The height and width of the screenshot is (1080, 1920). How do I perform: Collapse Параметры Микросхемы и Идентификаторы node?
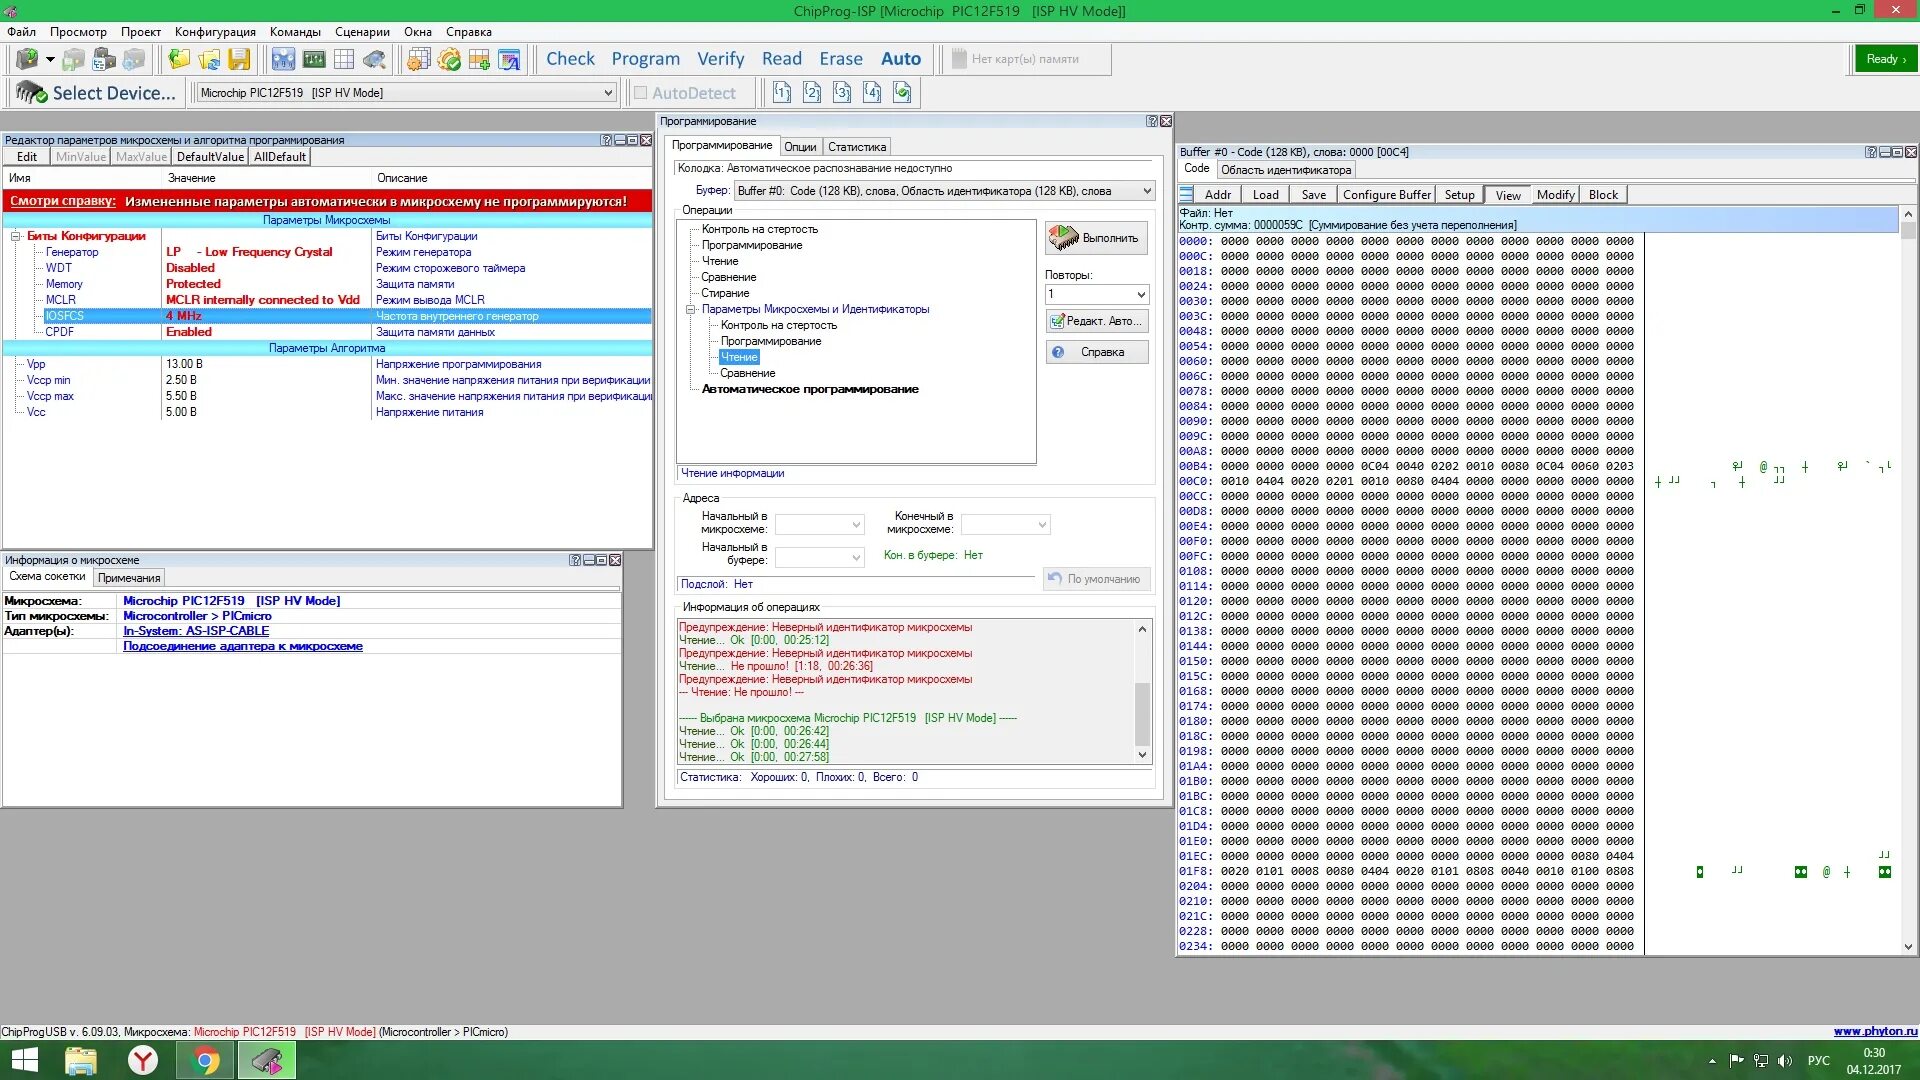pos(690,309)
